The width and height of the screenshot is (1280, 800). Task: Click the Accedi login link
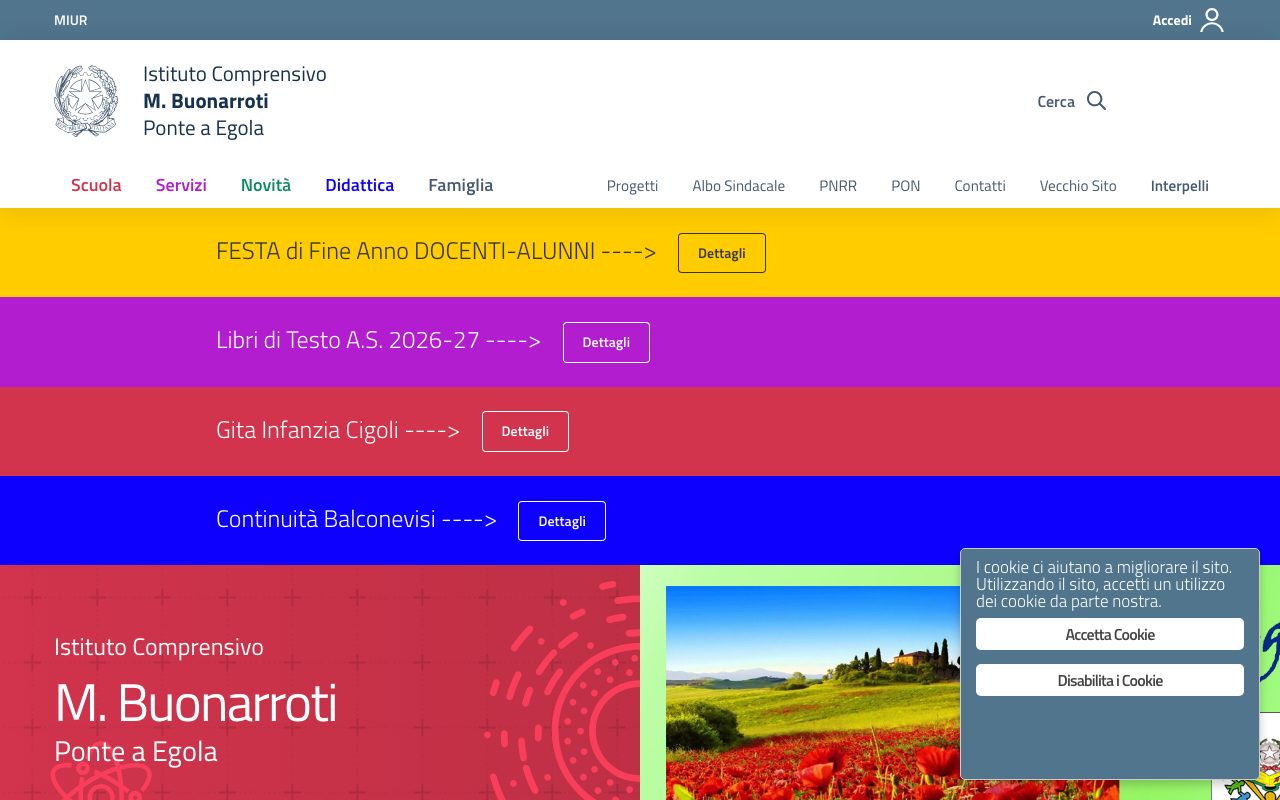pos(1172,20)
